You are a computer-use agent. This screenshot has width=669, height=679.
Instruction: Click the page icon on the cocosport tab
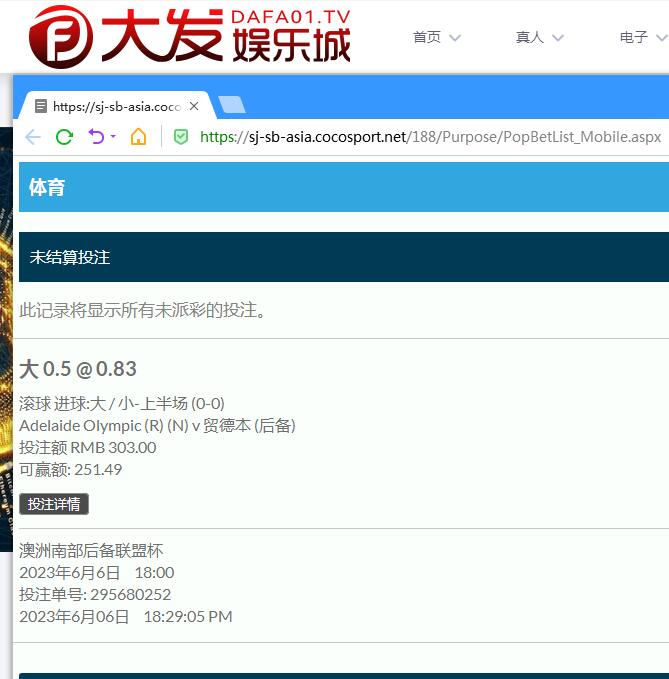40,106
